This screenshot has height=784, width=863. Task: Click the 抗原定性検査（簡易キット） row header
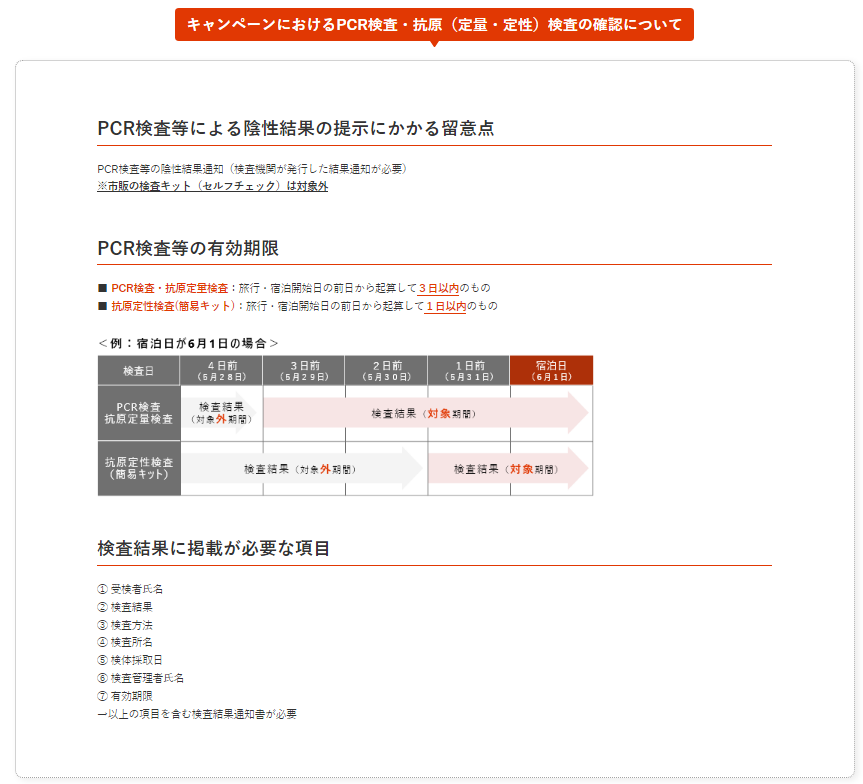tap(138, 468)
